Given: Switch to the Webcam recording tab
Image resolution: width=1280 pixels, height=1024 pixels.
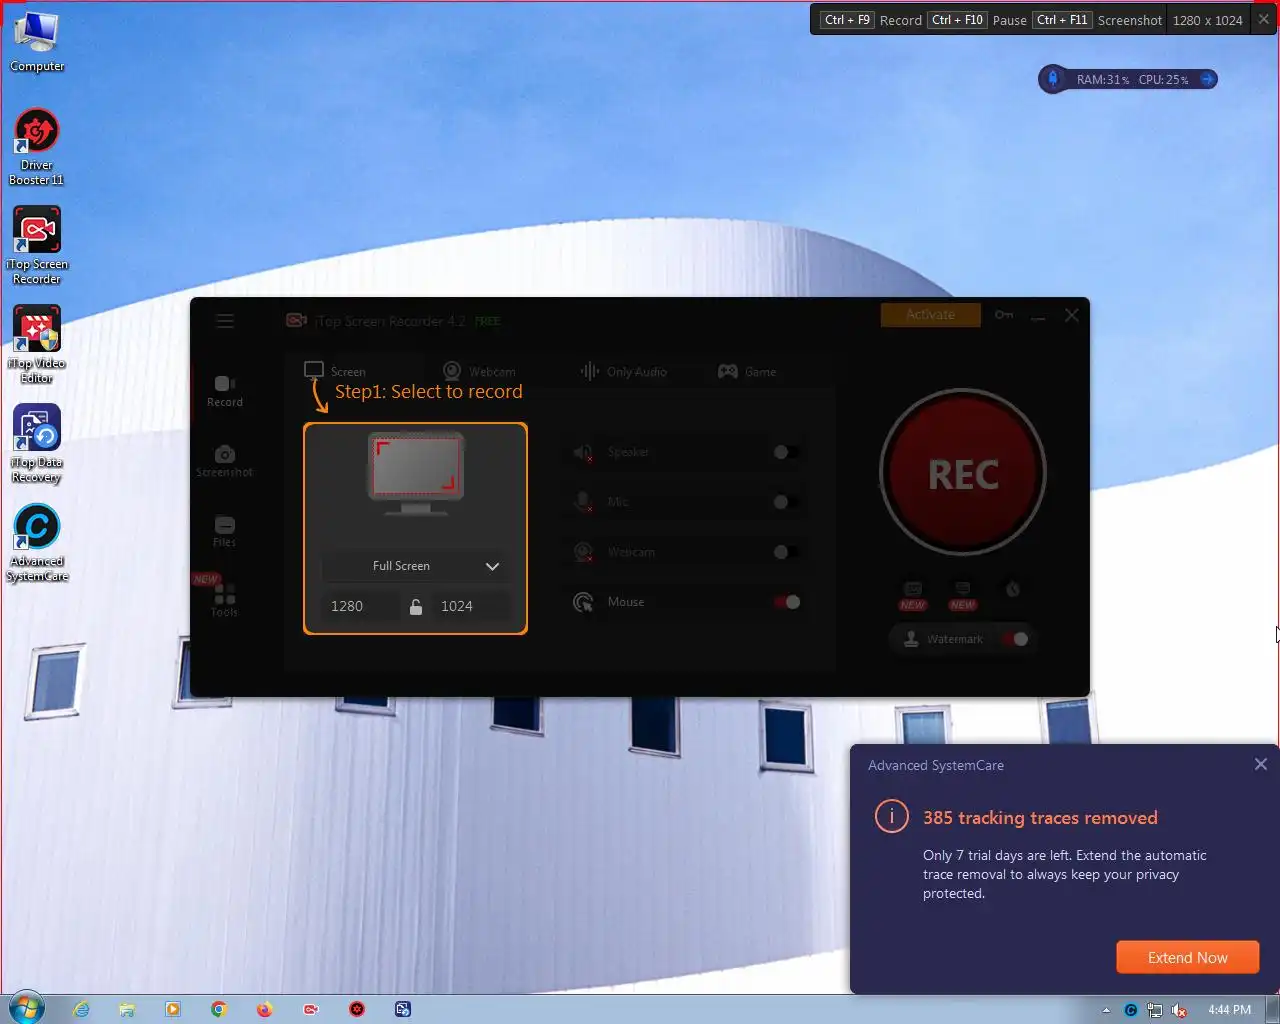Looking at the screenshot, I should tap(480, 371).
